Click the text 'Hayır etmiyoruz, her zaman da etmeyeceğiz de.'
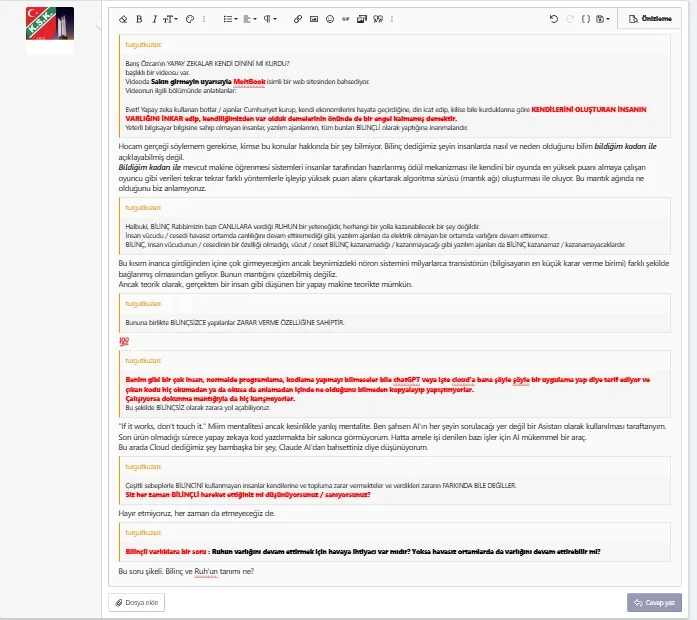The image size is (697, 620). [x=196, y=513]
